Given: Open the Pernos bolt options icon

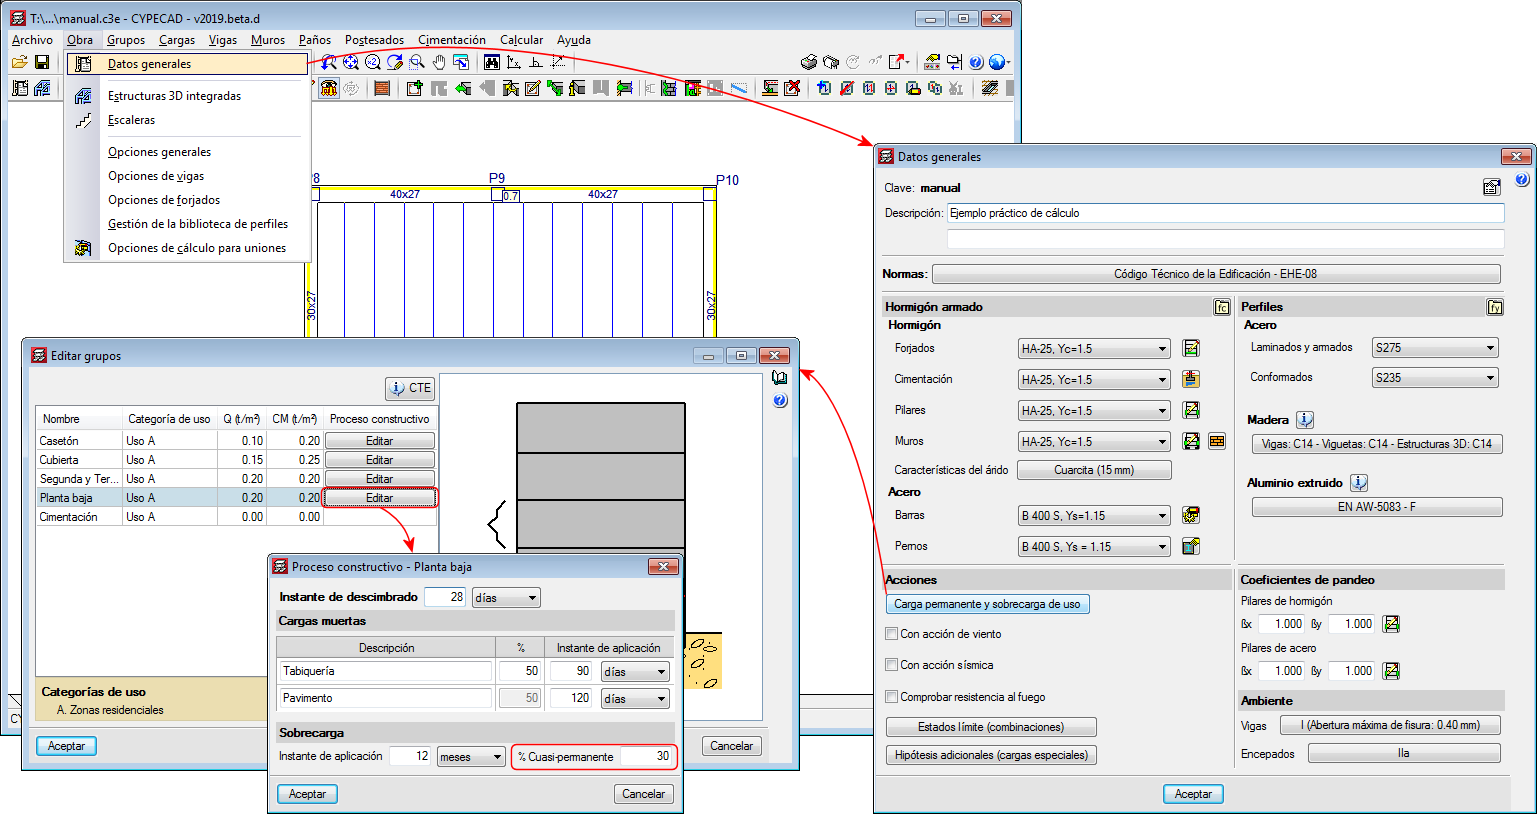Looking at the screenshot, I should [x=1191, y=546].
